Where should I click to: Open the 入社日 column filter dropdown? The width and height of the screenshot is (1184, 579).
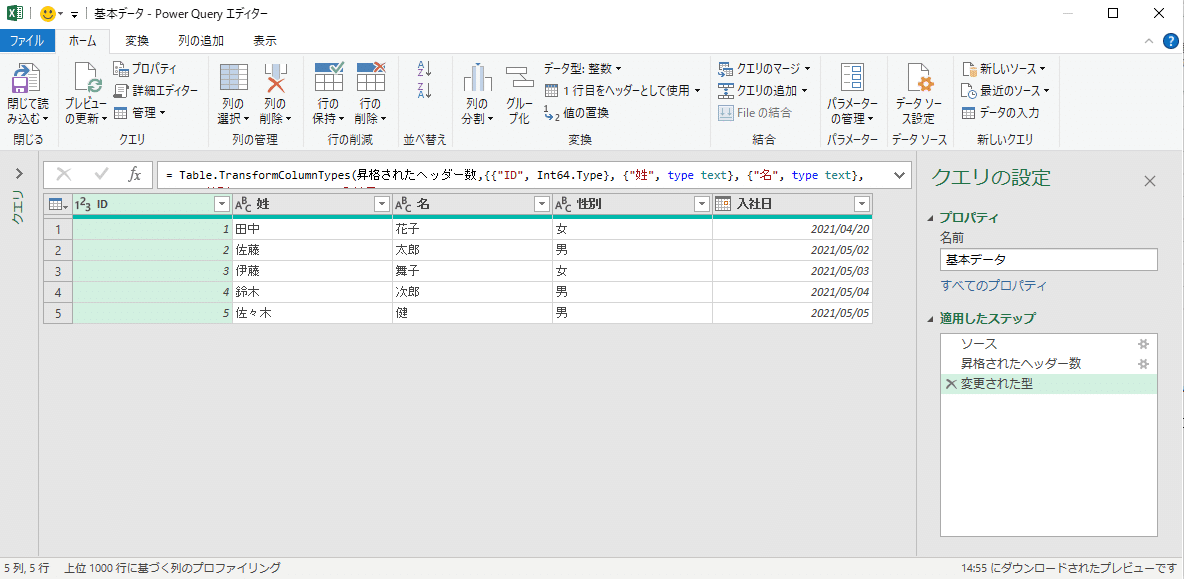(x=862, y=204)
